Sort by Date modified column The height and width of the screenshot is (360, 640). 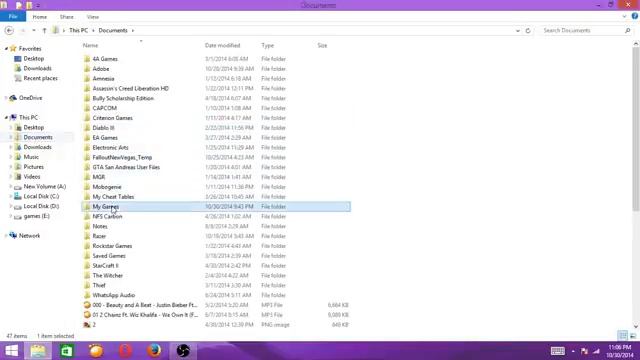(222, 45)
